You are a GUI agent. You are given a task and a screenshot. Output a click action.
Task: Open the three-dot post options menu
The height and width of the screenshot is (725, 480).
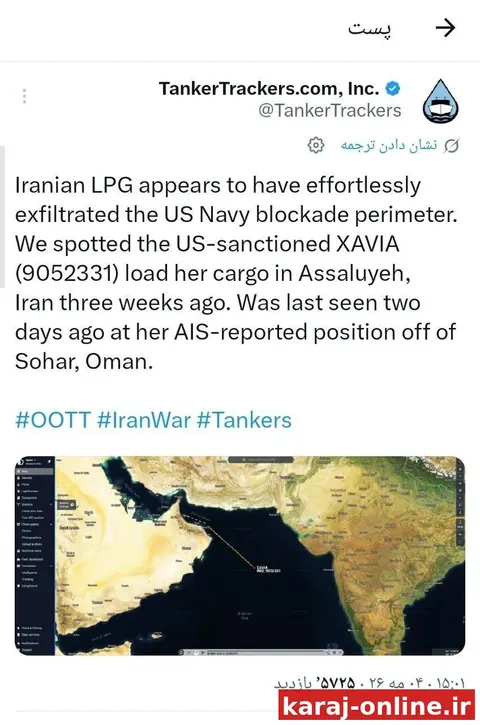click(25, 96)
